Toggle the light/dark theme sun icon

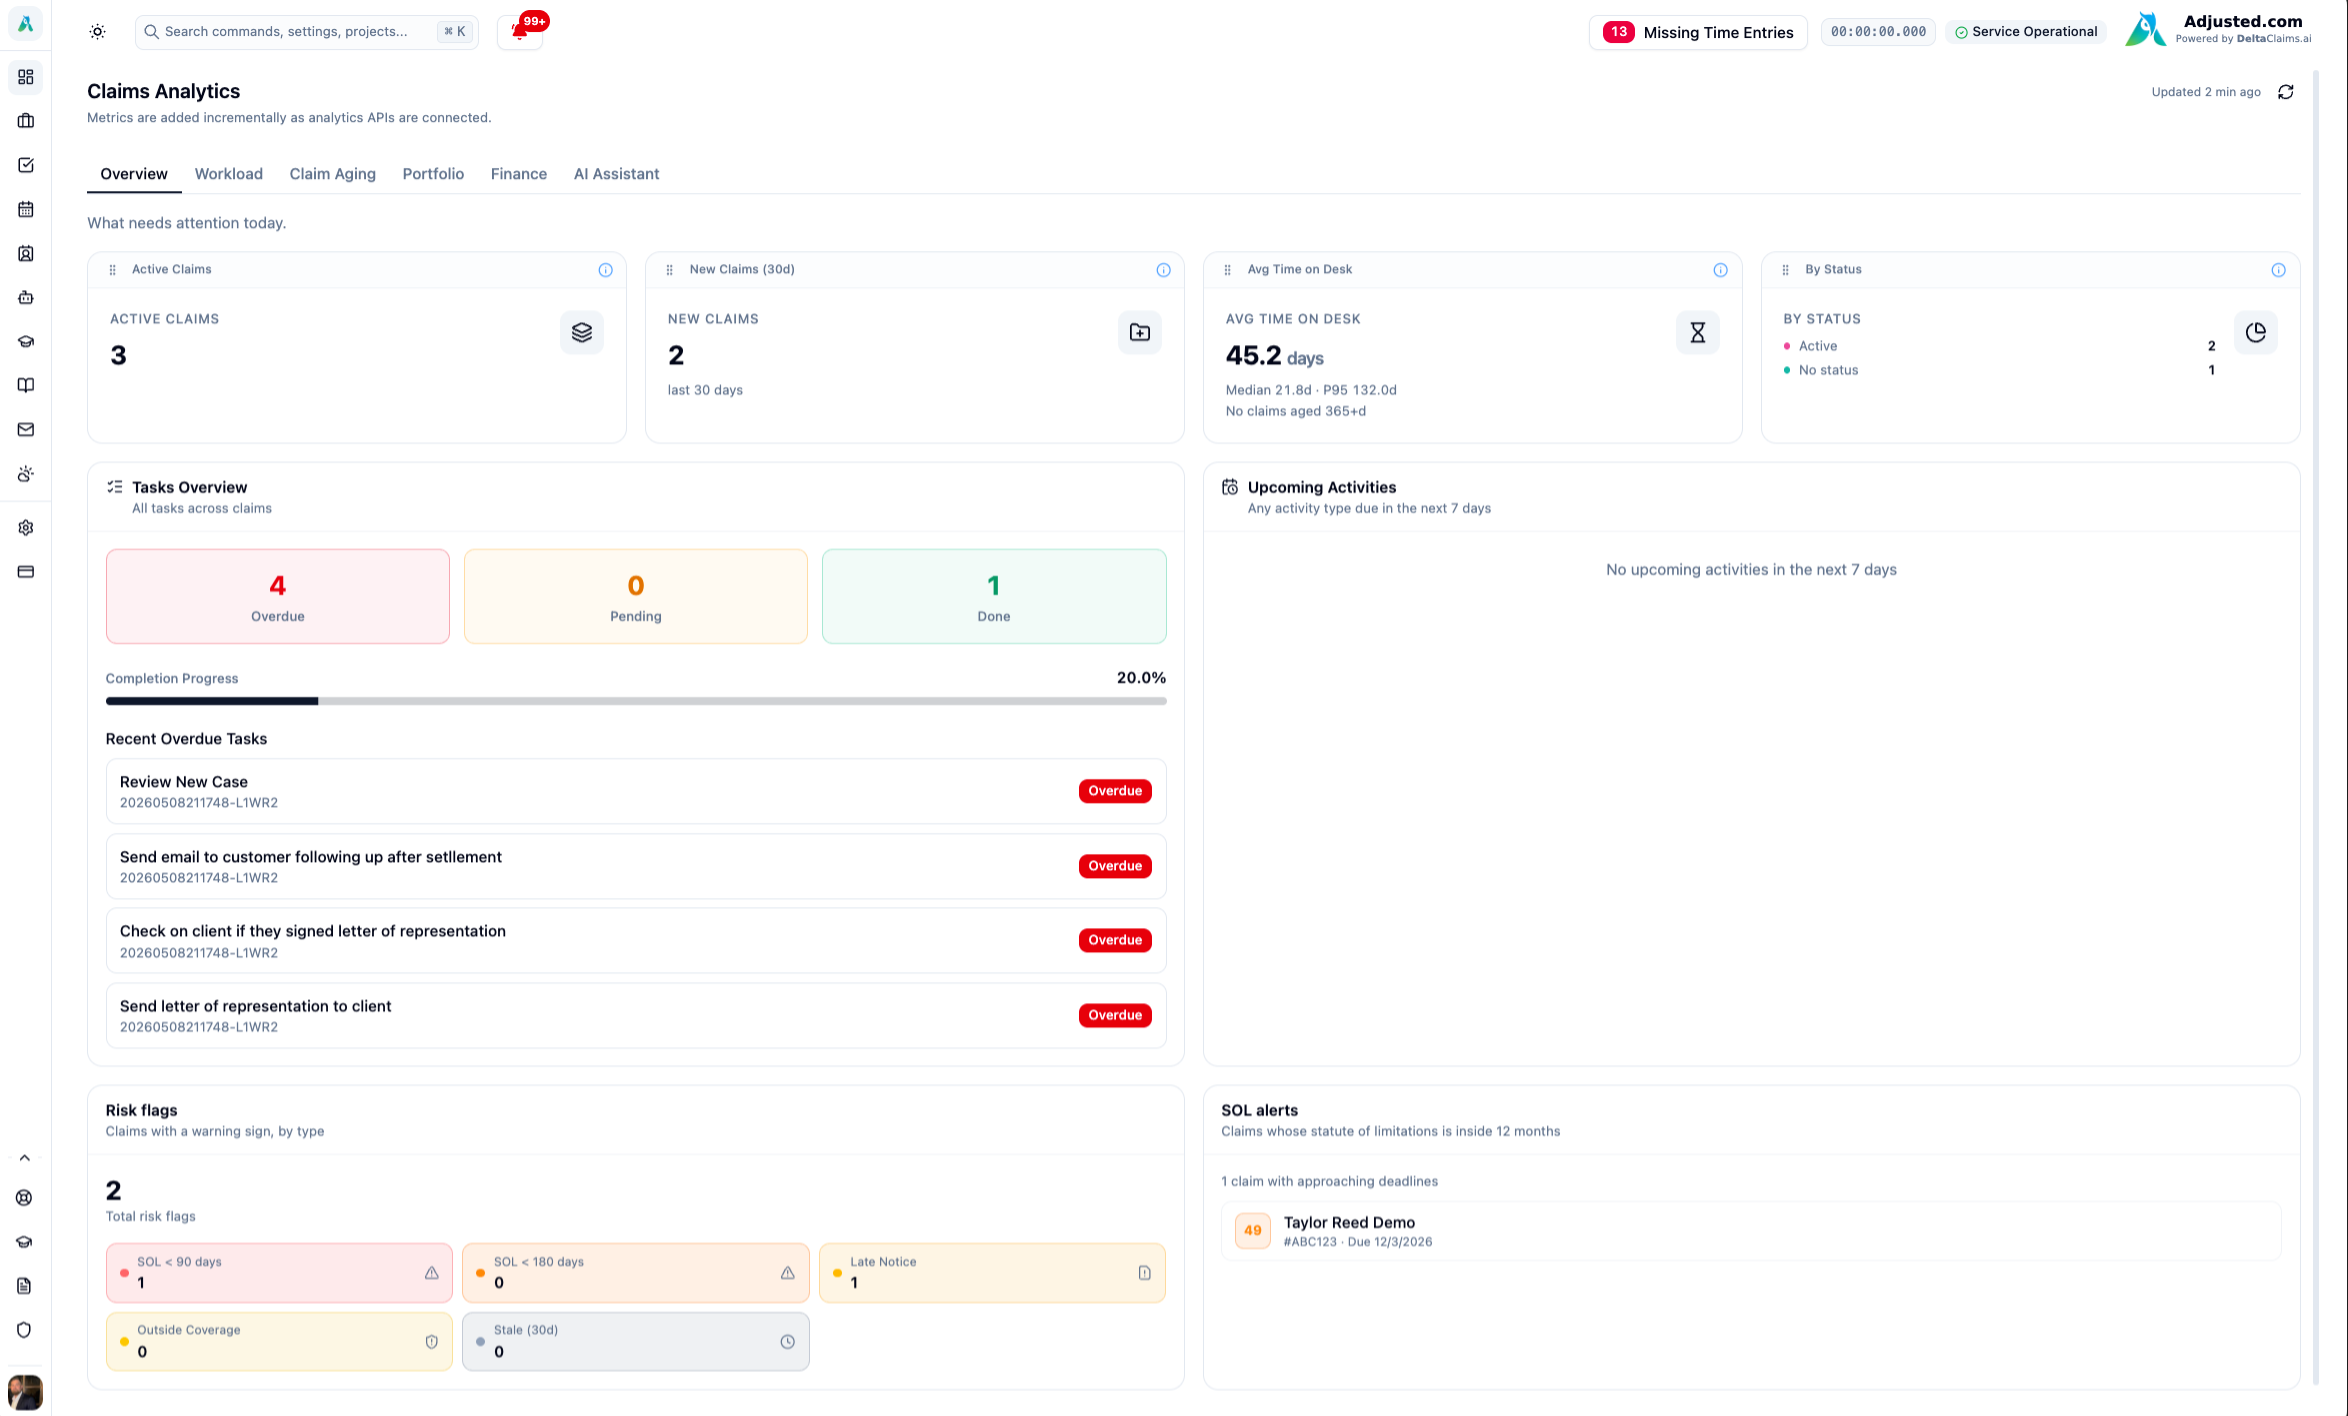[x=97, y=32]
